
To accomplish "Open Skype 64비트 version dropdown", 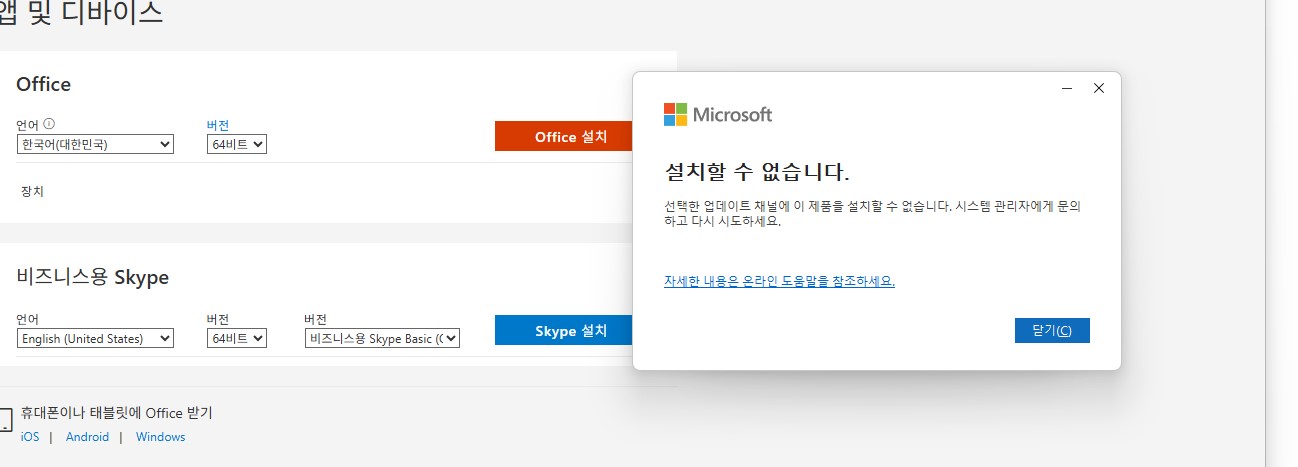I will (237, 339).
